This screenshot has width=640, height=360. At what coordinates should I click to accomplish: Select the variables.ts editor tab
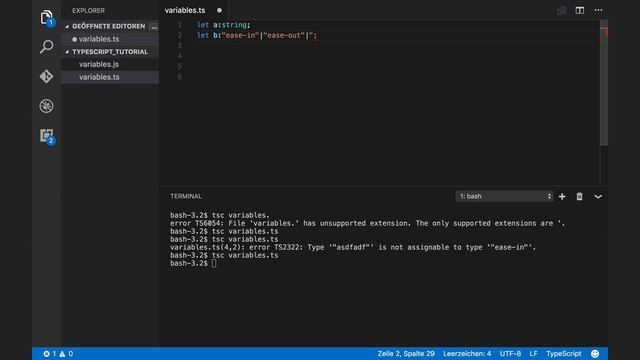coord(185,10)
